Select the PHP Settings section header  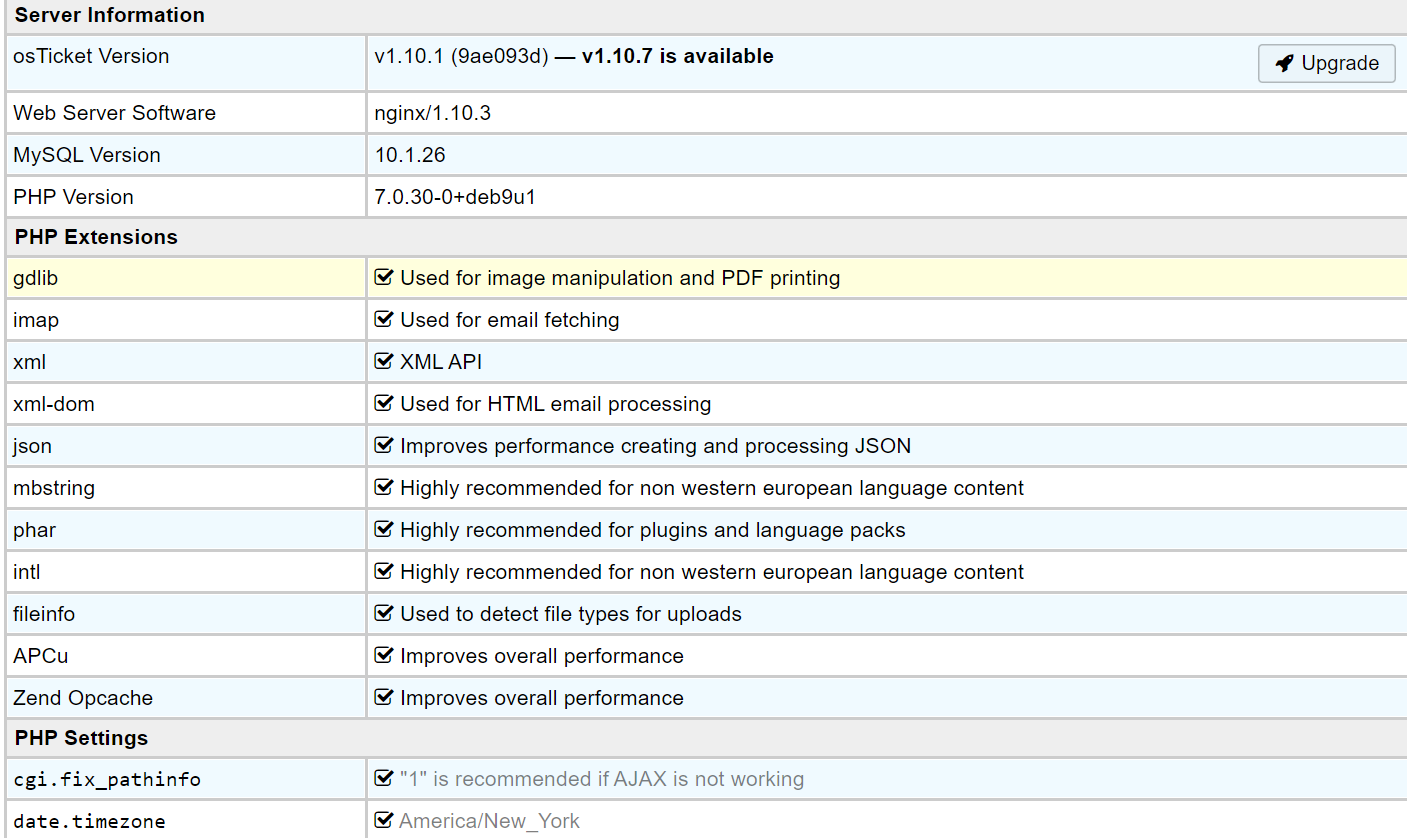[x=81, y=738]
